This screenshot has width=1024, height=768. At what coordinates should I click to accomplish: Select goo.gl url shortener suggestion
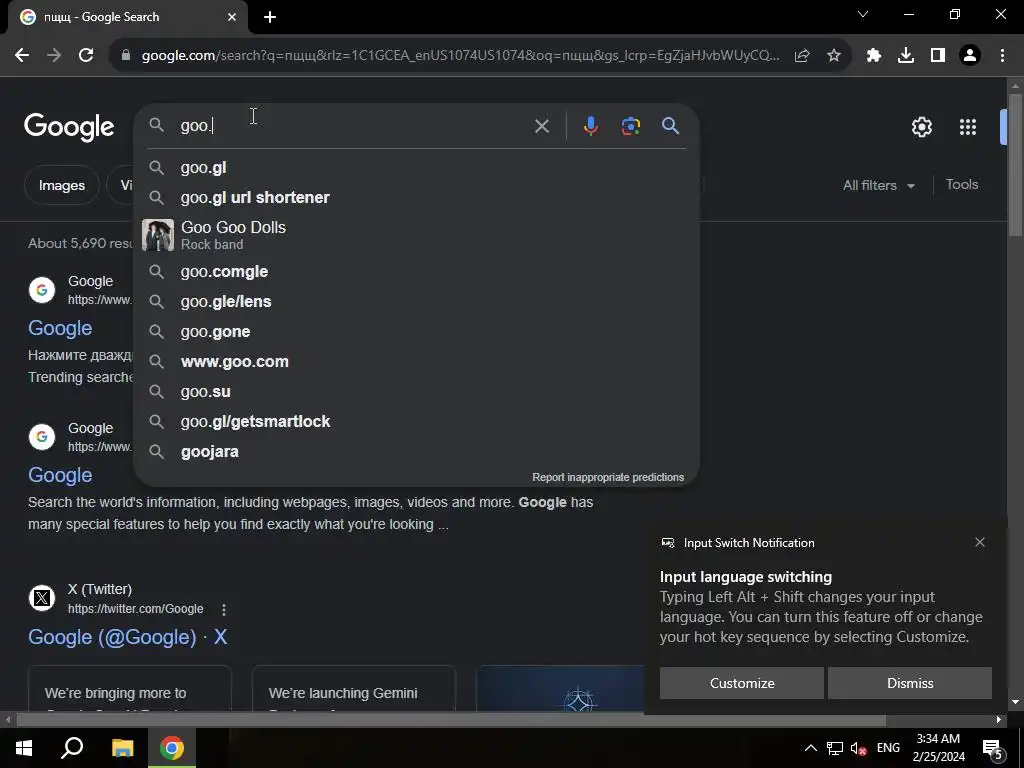pyautogui.click(x=416, y=197)
